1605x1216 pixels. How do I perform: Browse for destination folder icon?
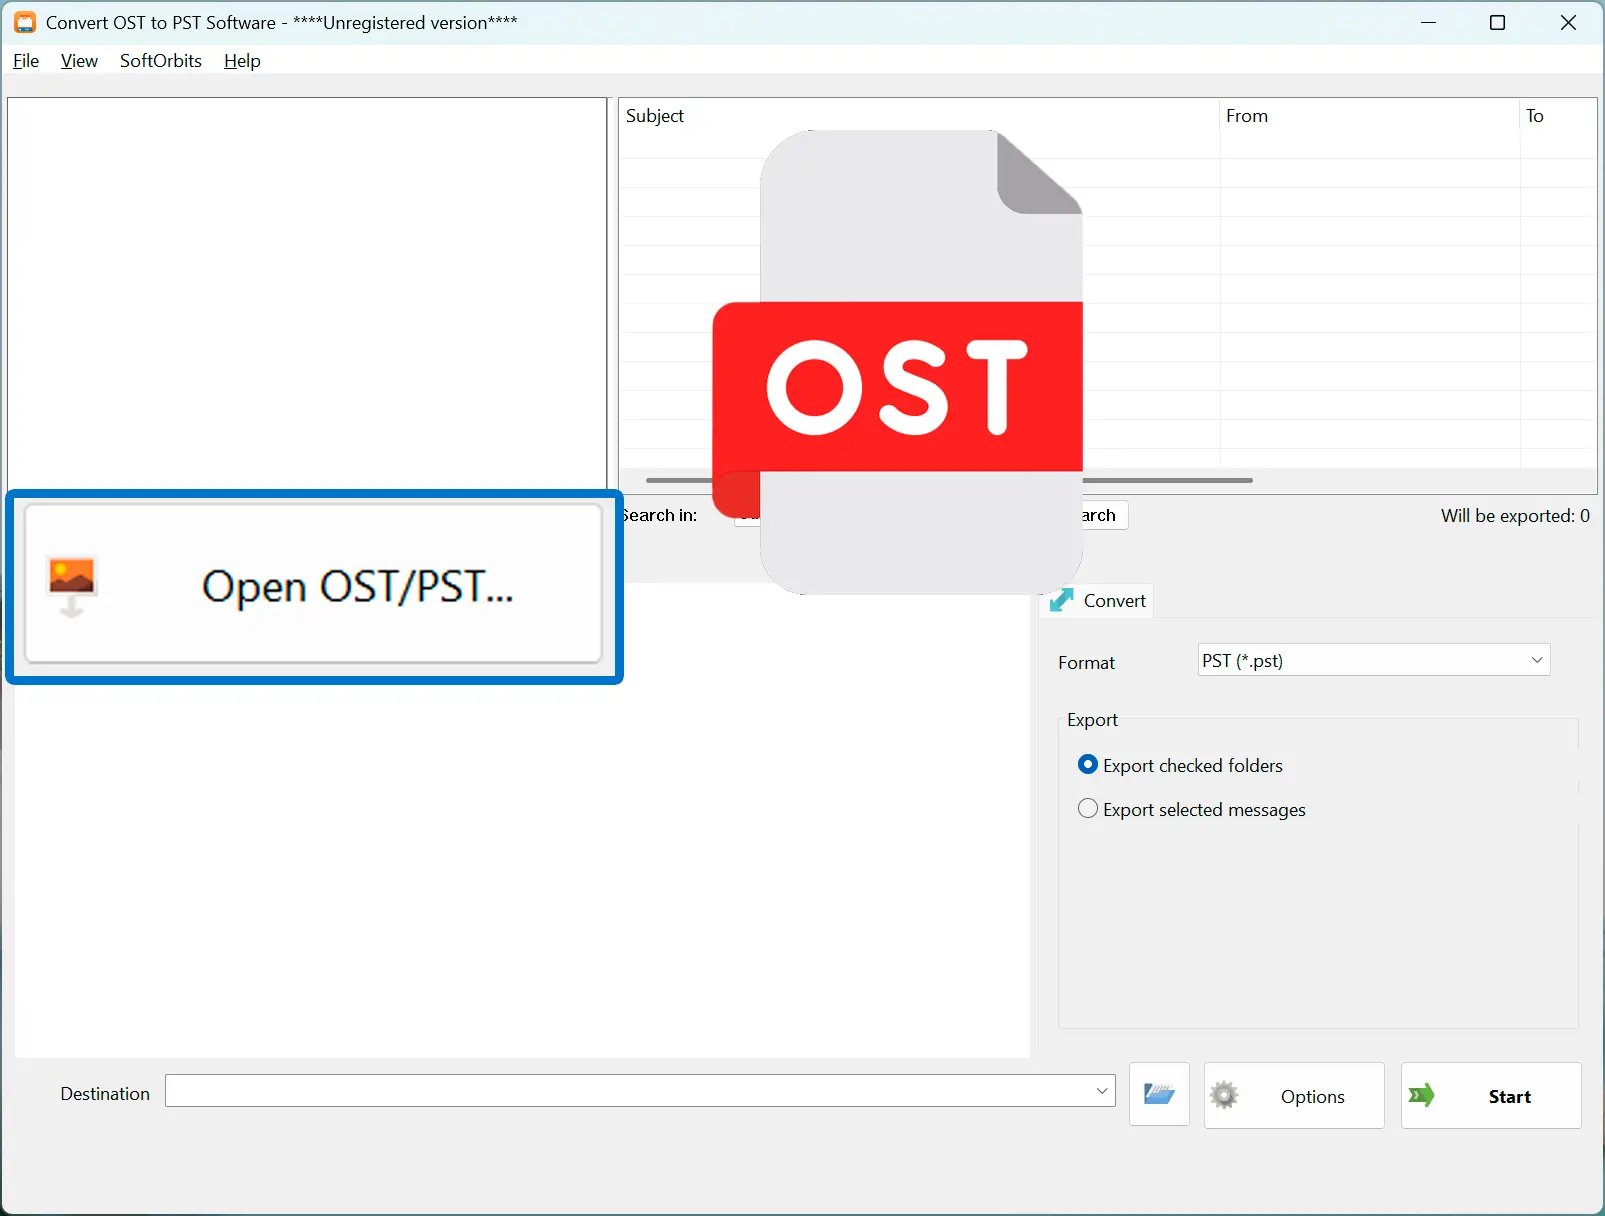click(1159, 1095)
